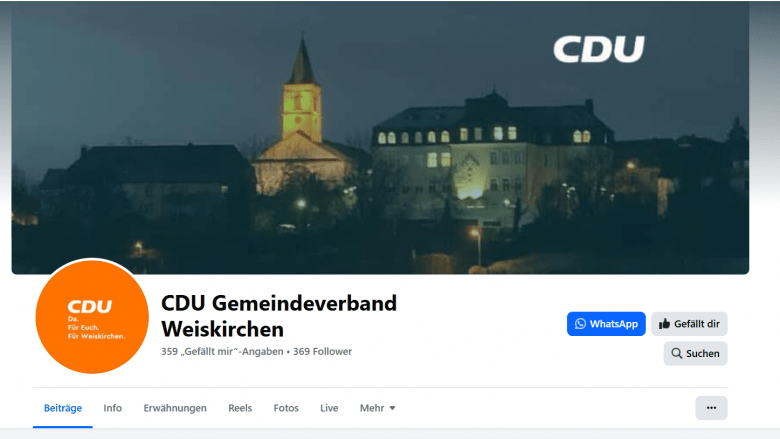Open the Live tab
780x439 pixels.
pyautogui.click(x=329, y=408)
